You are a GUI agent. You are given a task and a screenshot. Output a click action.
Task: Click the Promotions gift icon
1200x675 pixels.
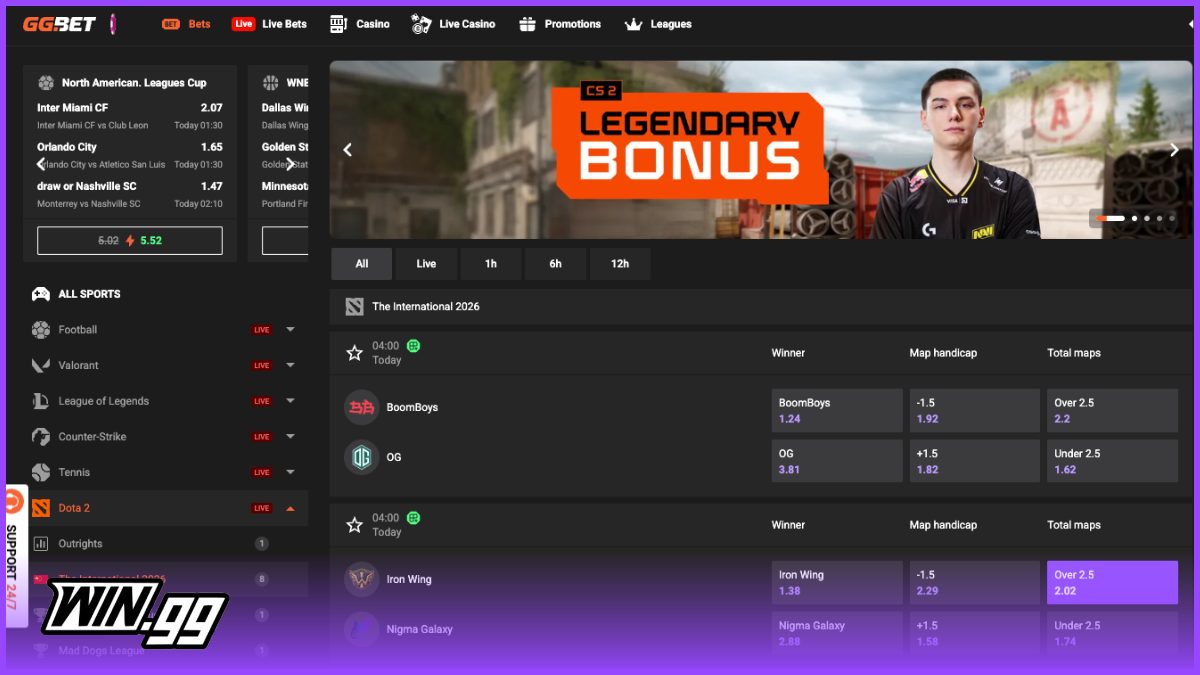pyautogui.click(x=527, y=24)
